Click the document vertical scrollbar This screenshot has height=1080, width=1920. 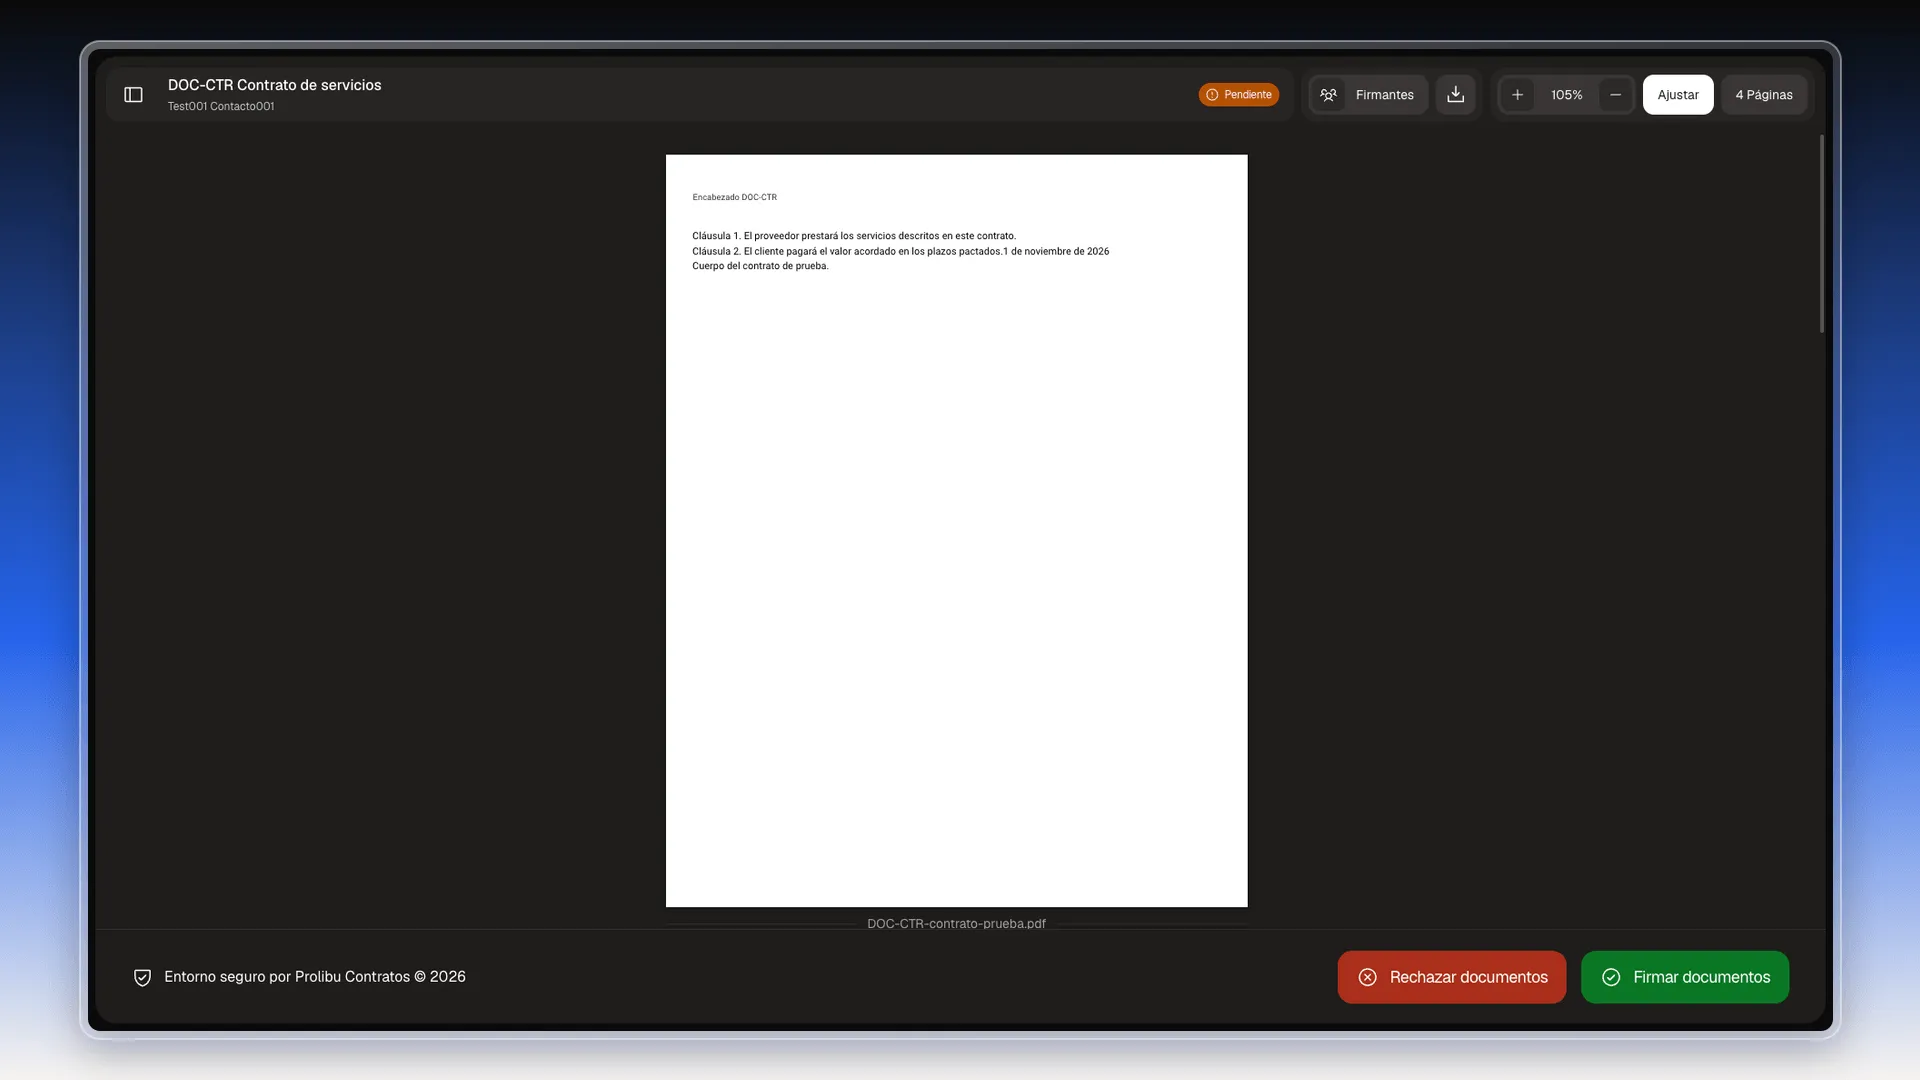(1822, 235)
